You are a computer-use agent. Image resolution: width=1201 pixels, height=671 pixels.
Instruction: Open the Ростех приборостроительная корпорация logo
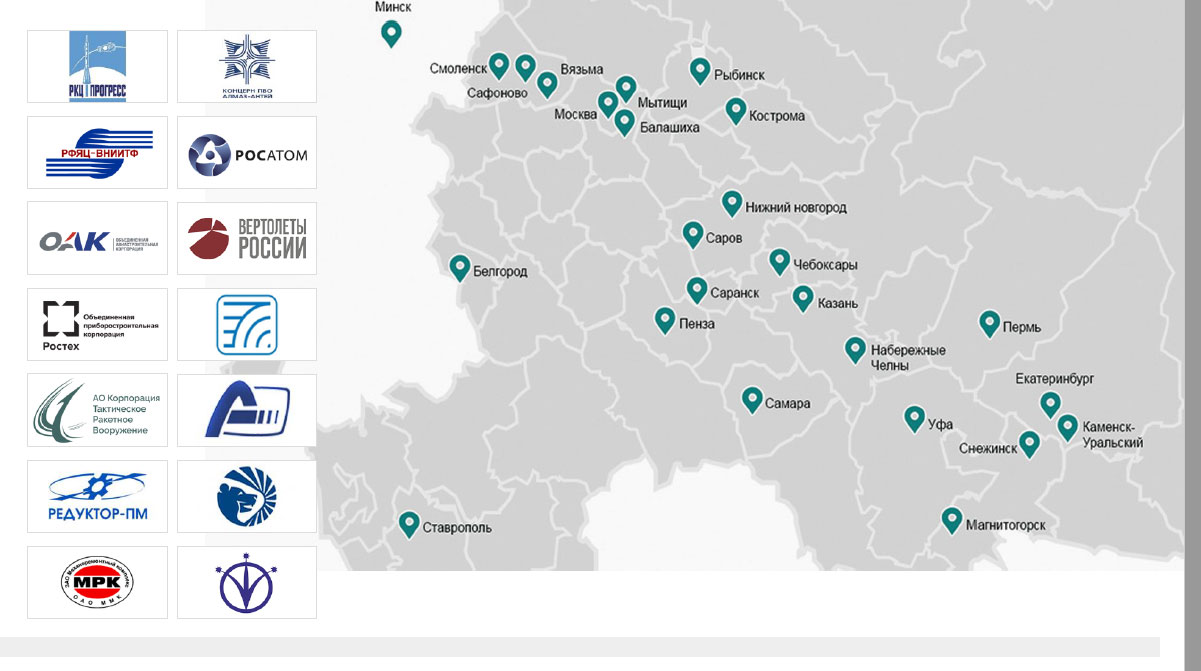coord(97,324)
